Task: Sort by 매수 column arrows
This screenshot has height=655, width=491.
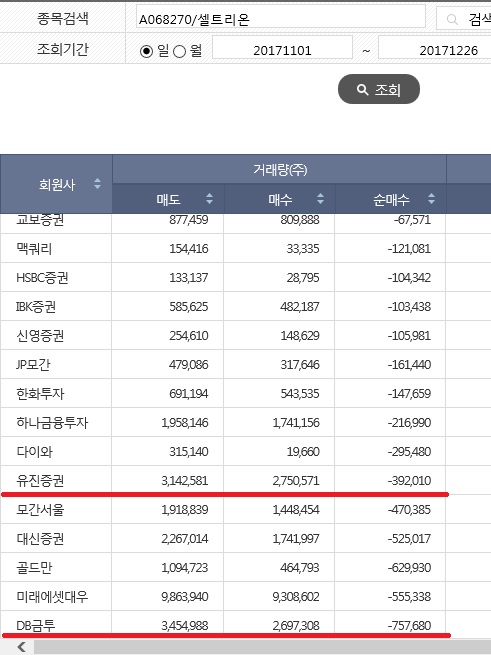Action: pos(321,198)
